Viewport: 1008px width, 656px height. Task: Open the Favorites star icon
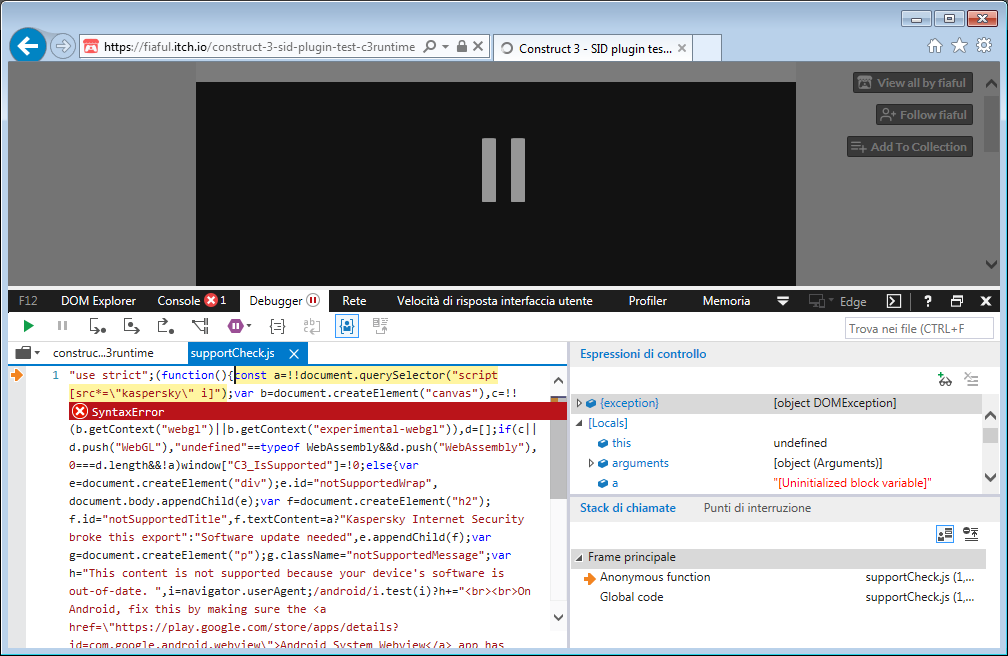click(959, 46)
